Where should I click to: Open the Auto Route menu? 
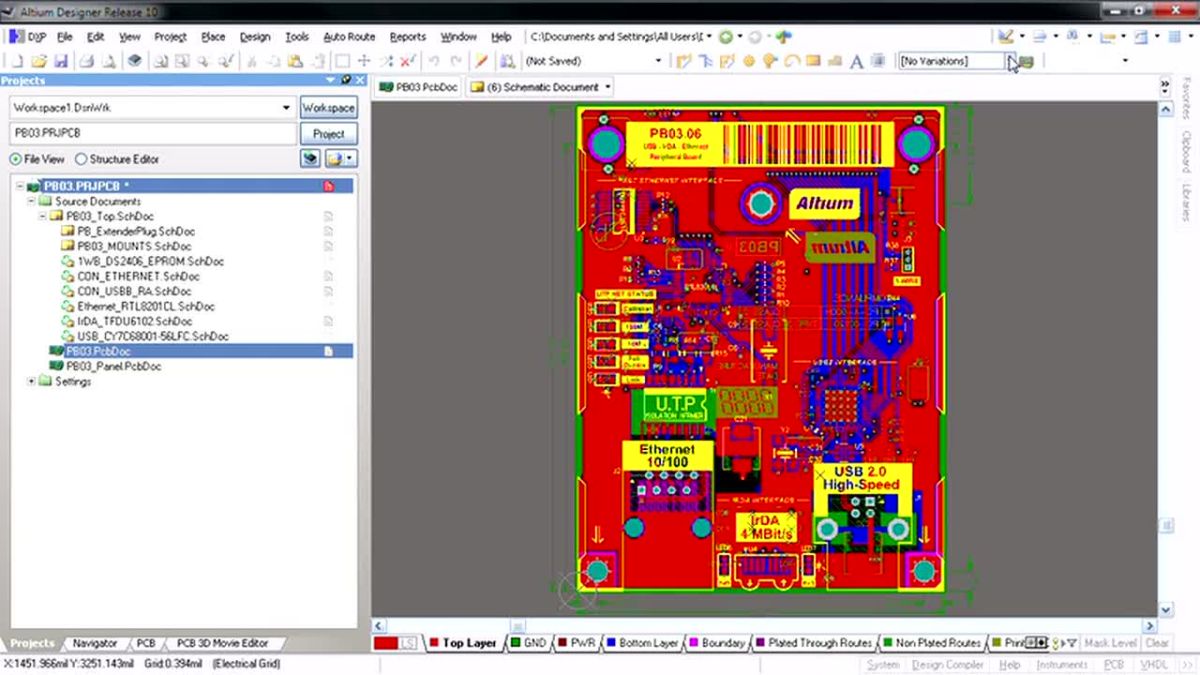click(349, 35)
